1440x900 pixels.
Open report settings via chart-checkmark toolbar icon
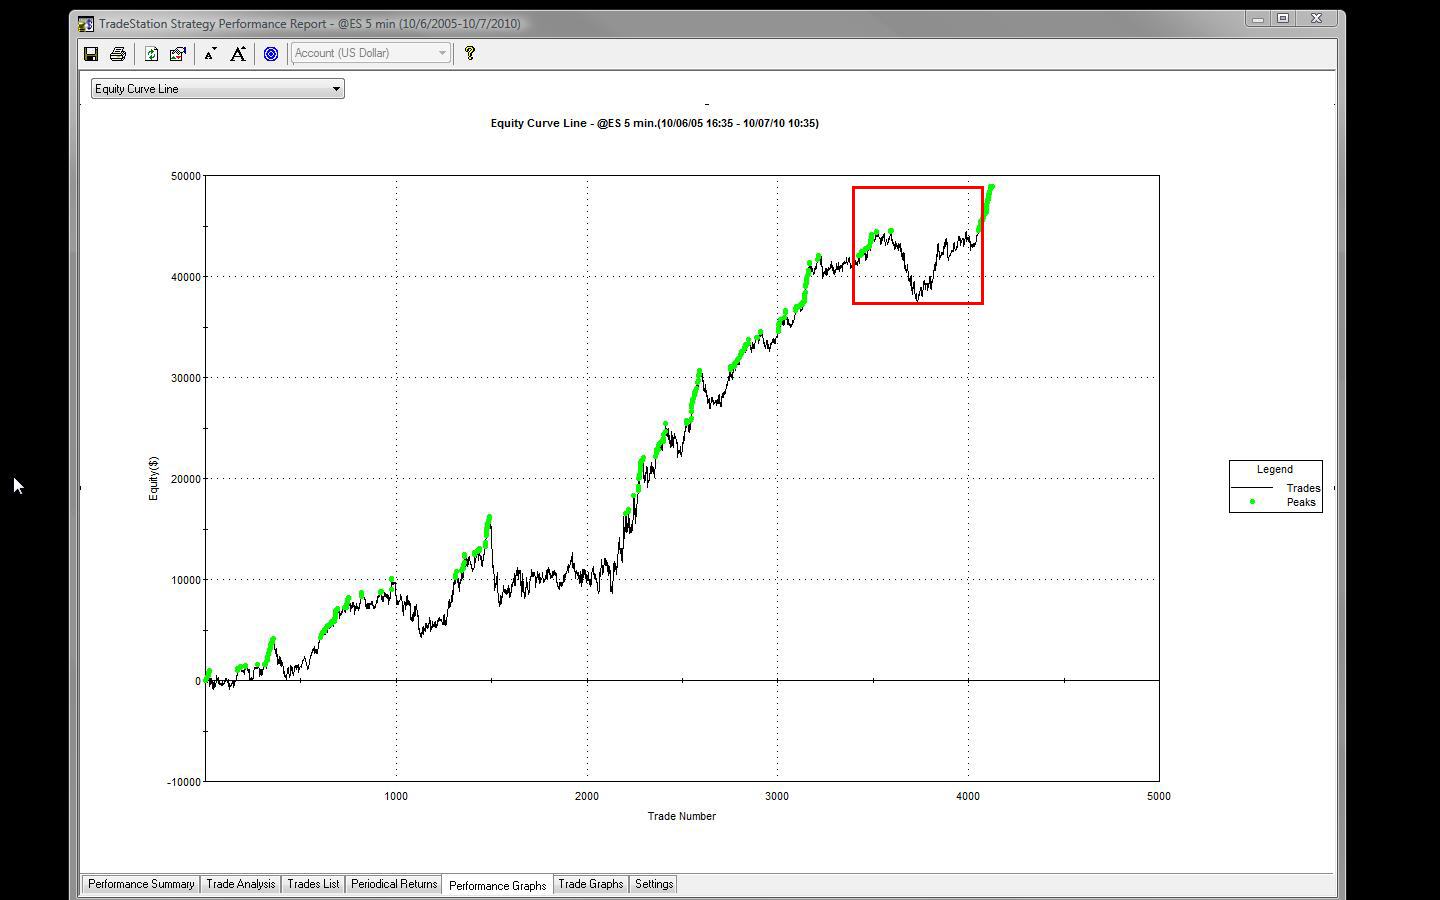[178, 54]
